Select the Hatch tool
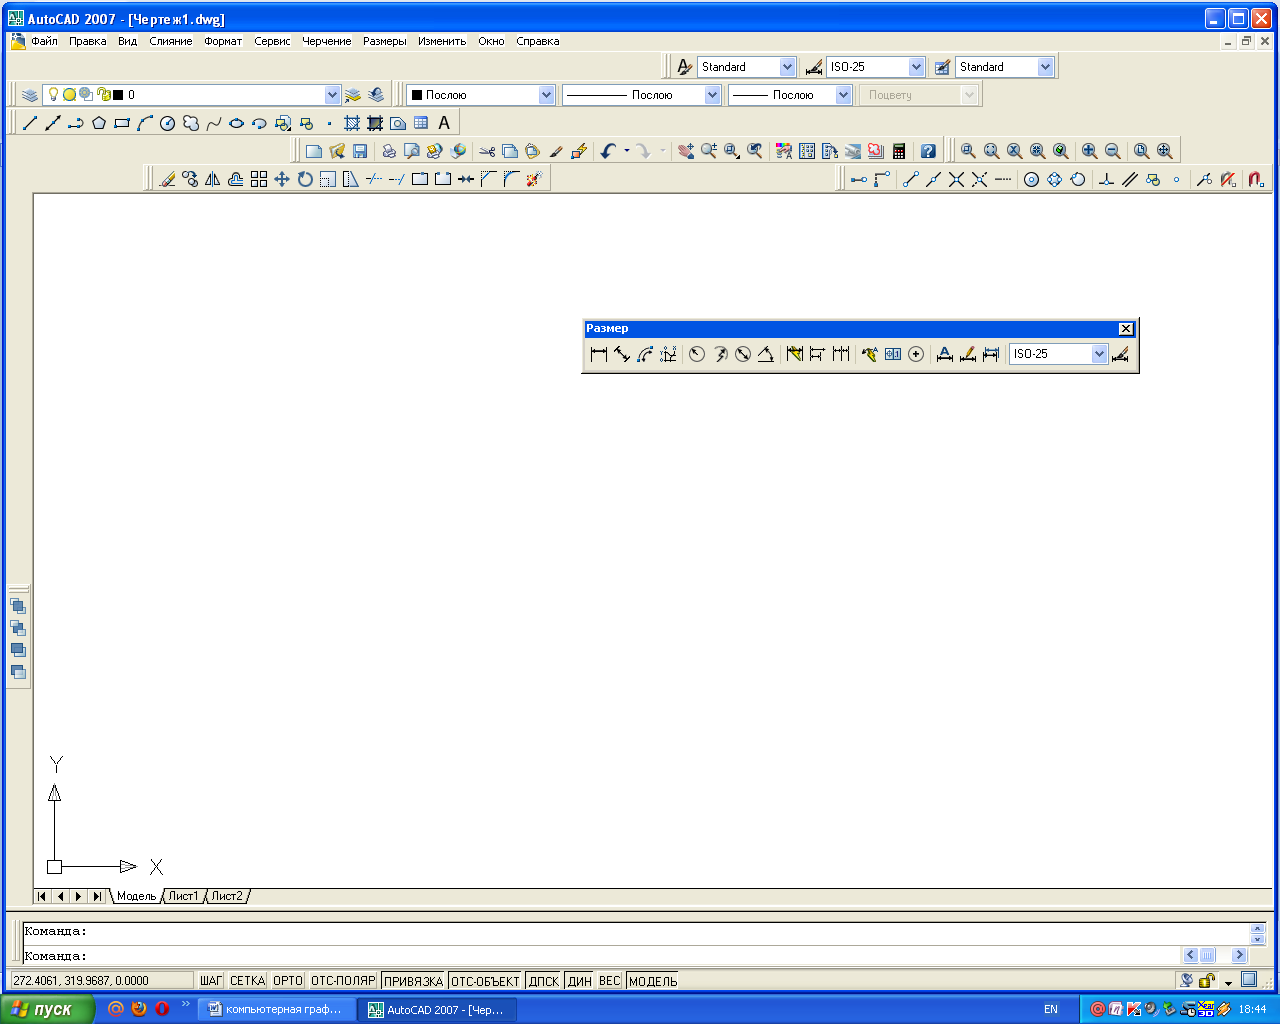Image resolution: width=1280 pixels, height=1024 pixels. click(352, 123)
